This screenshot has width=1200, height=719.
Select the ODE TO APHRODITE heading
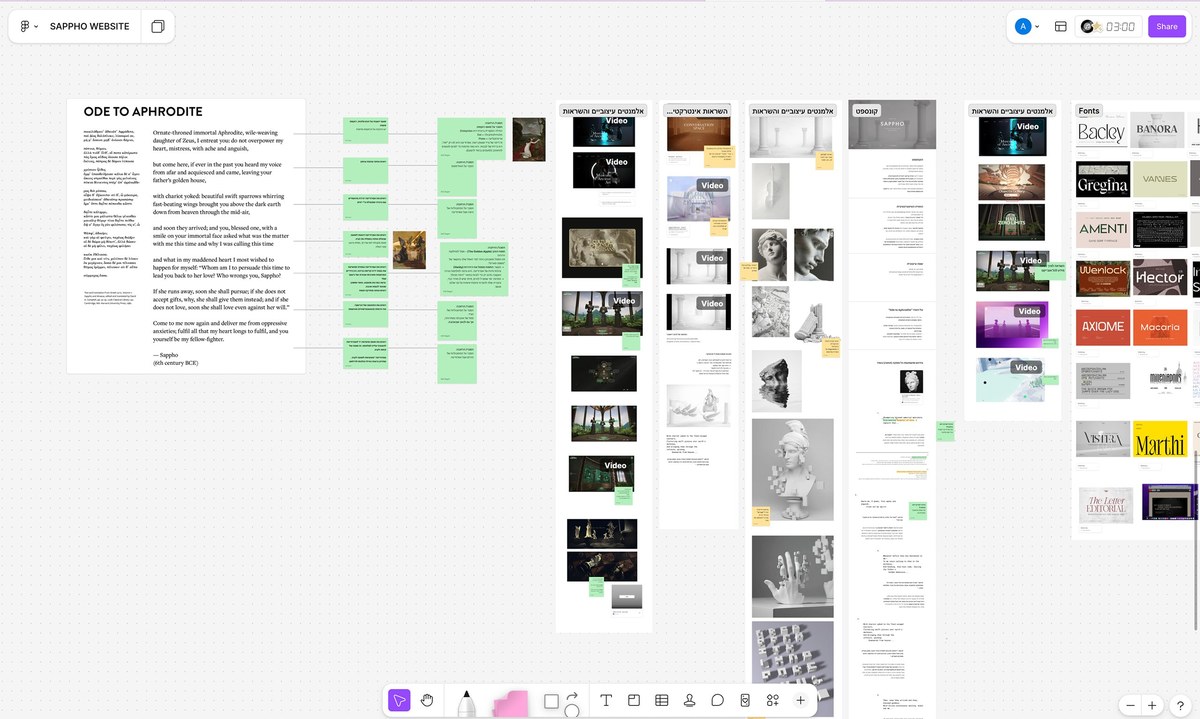(143, 112)
